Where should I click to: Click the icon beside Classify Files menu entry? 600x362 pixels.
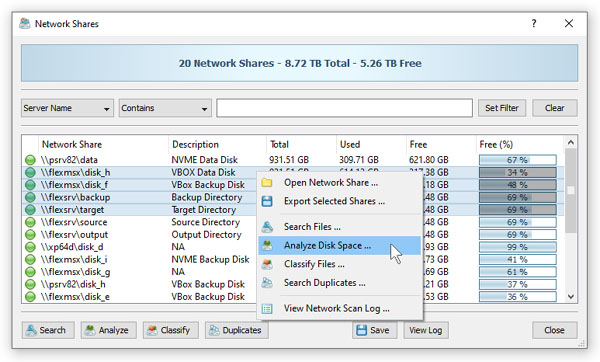click(267, 264)
